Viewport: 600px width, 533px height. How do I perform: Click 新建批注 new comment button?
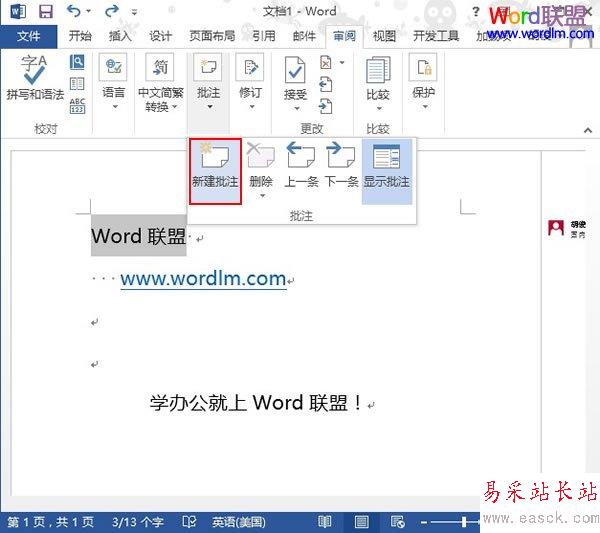coord(215,171)
